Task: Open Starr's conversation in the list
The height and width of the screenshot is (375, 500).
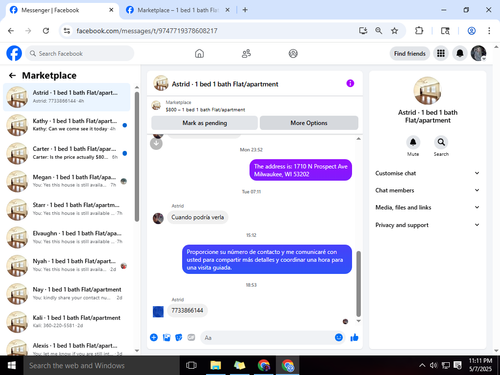Action: pos(67,209)
